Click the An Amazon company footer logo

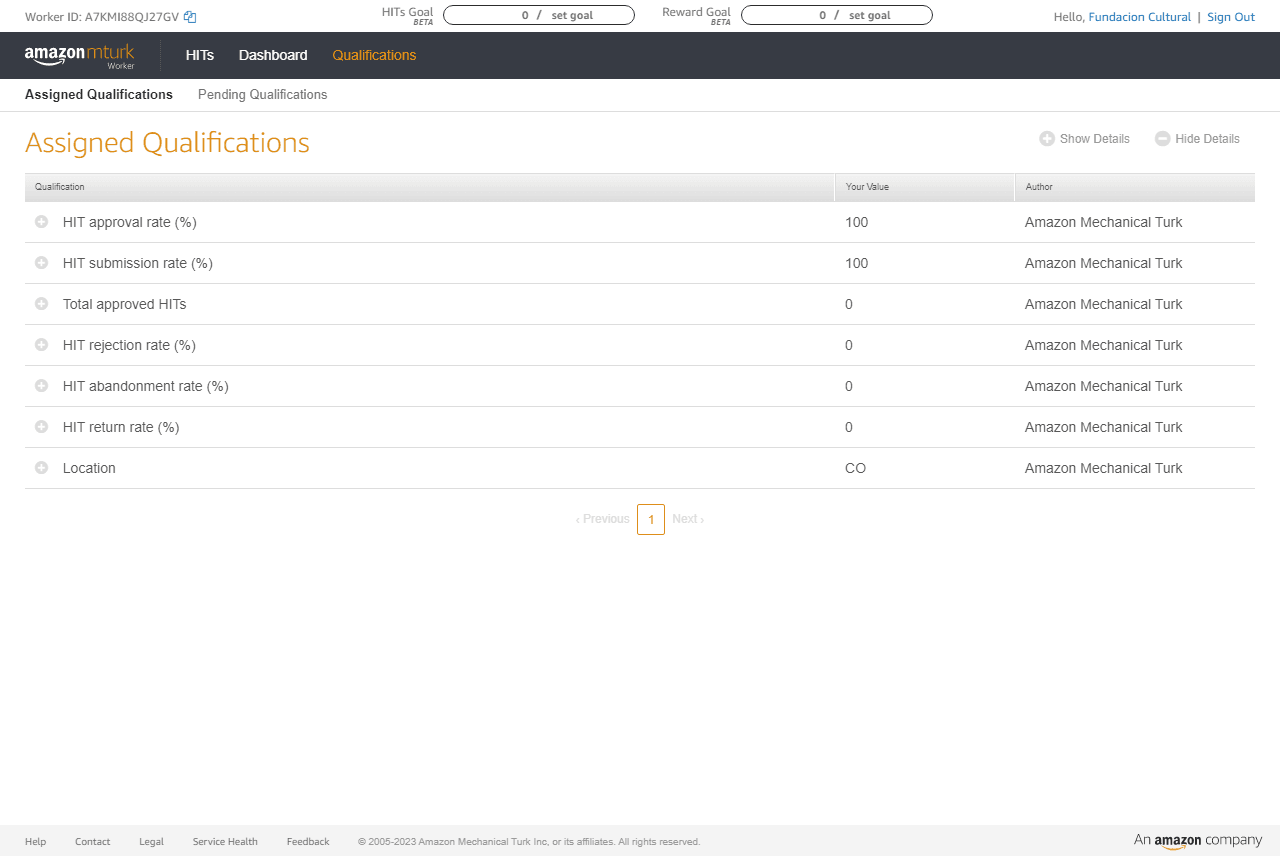pos(1198,841)
